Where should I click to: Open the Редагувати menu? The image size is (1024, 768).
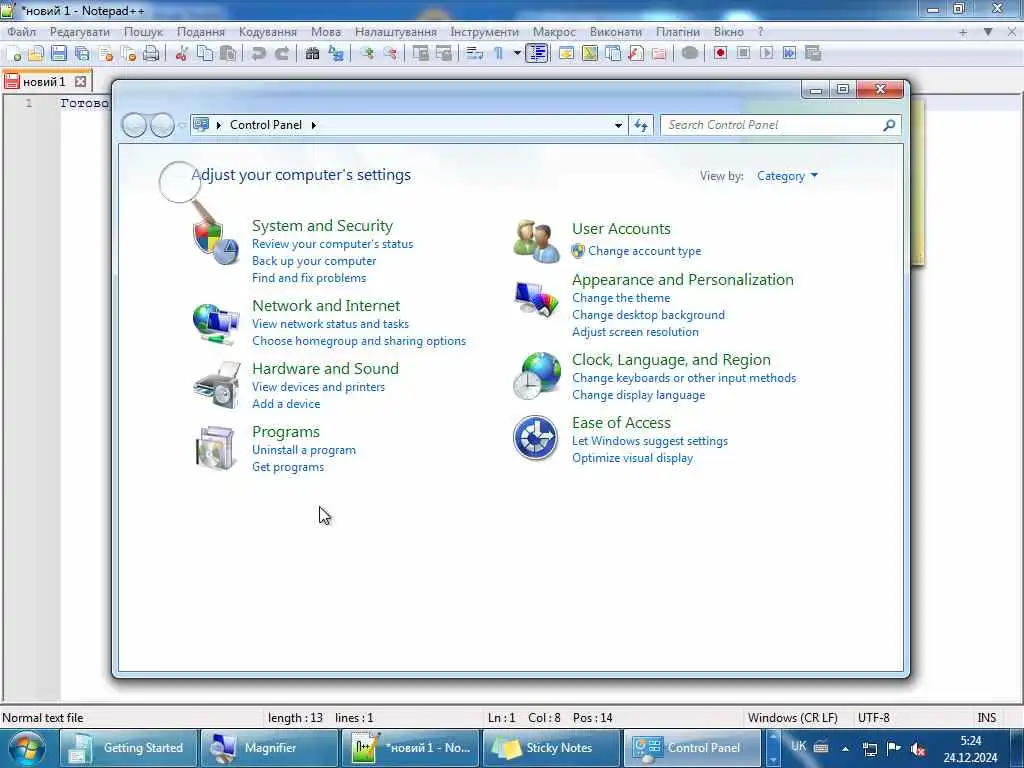coord(80,31)
